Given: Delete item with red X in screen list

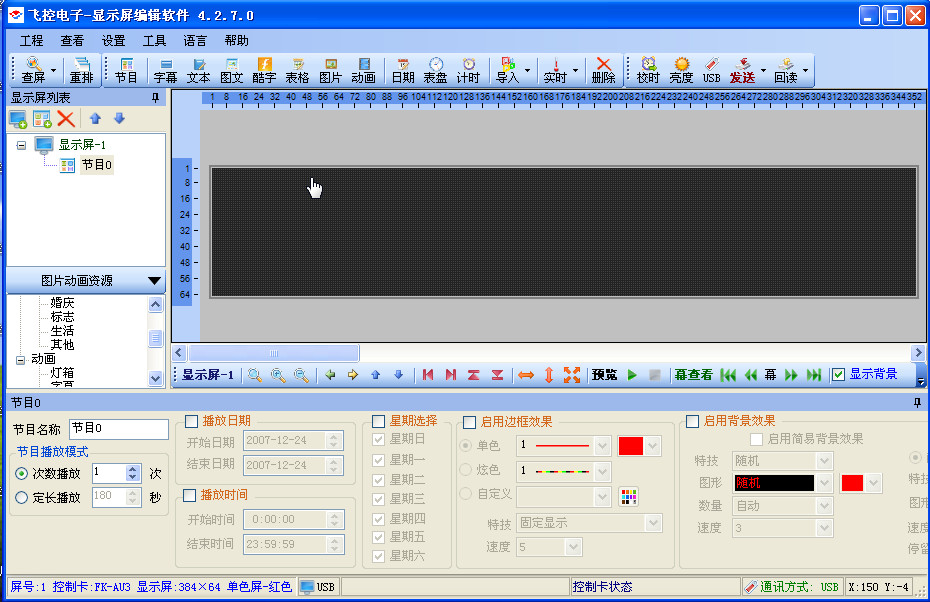Looking at the screenshot, I should (66, 119).
